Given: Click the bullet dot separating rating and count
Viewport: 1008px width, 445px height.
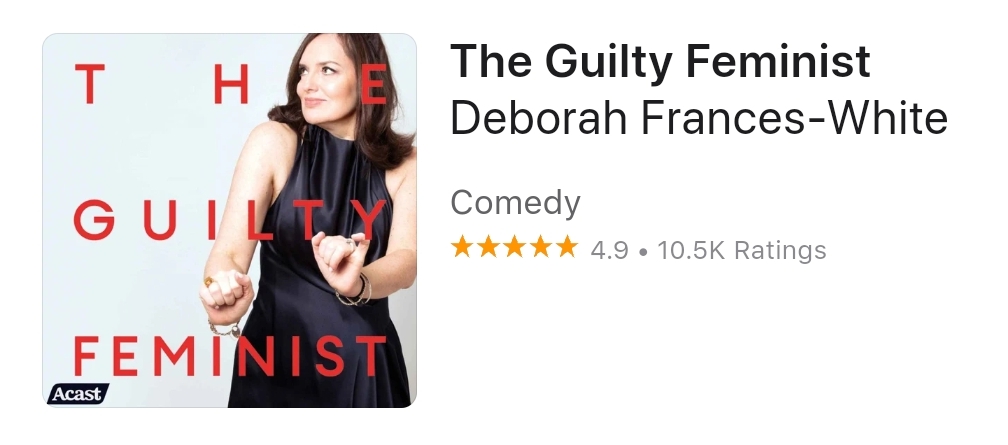Looking at the screenshot, I should tap(642, 251).
